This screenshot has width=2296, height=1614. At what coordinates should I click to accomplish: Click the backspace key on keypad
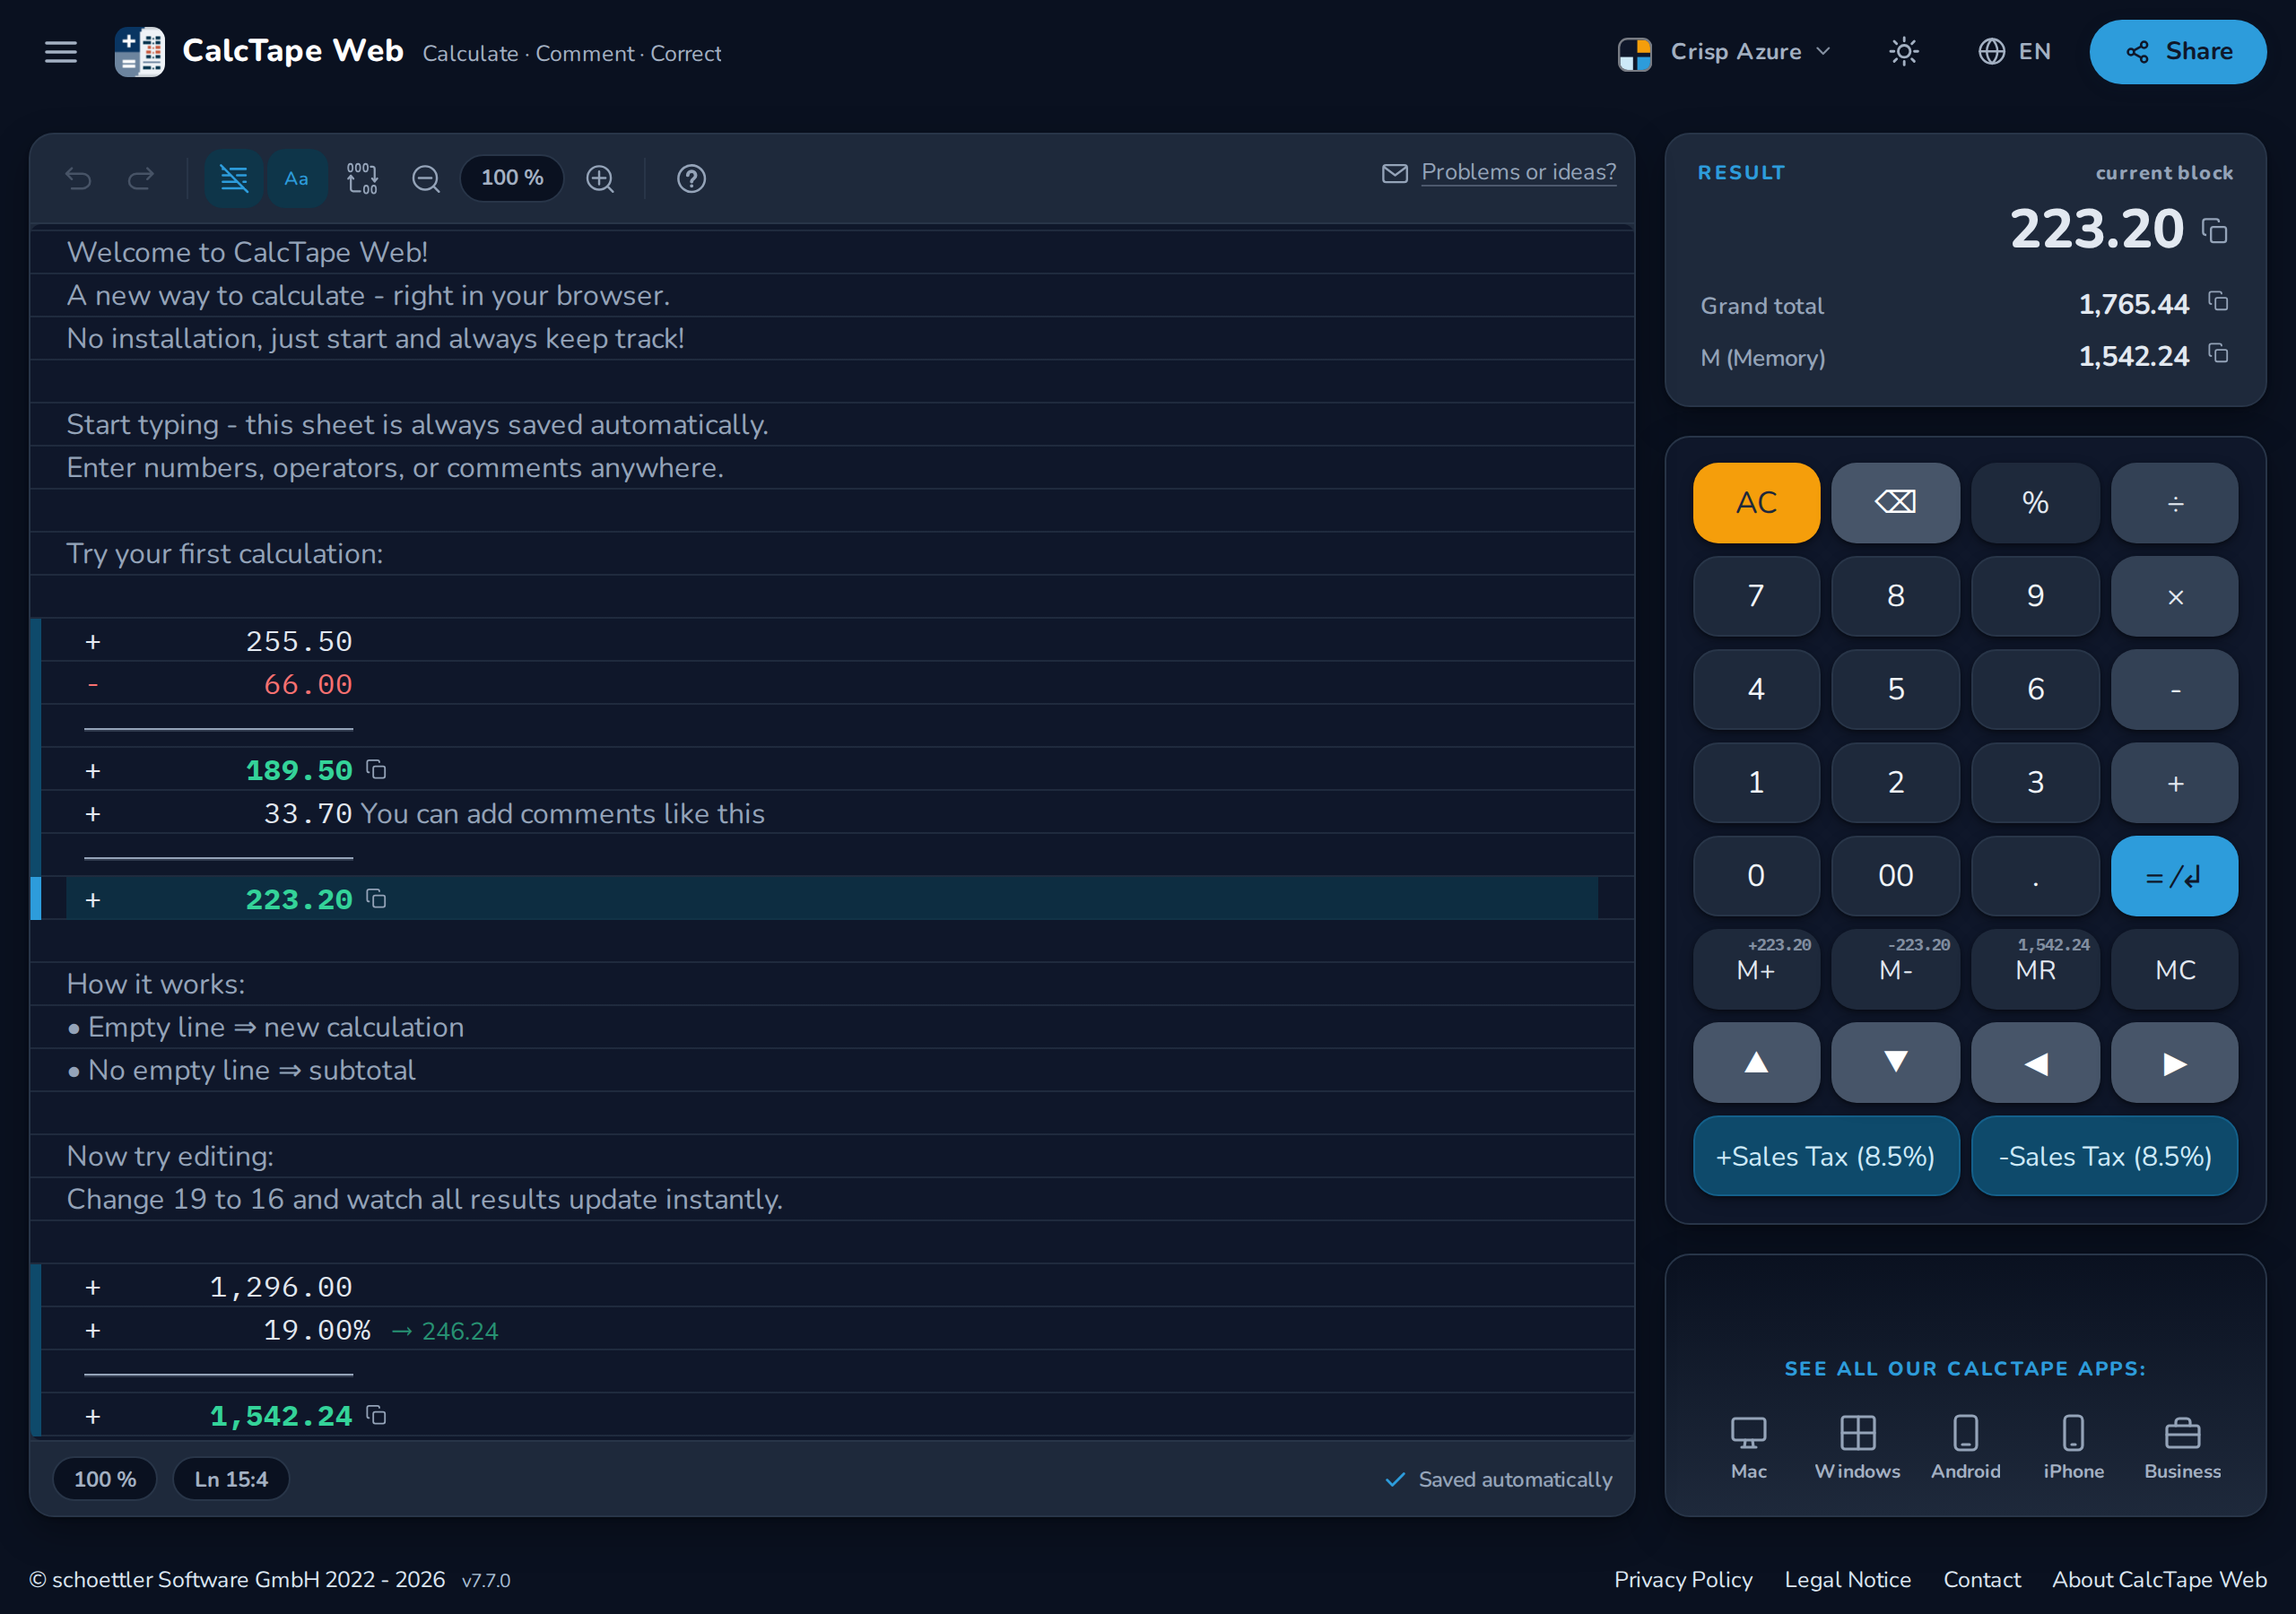pyautogui.click(x=1895, y=502)
